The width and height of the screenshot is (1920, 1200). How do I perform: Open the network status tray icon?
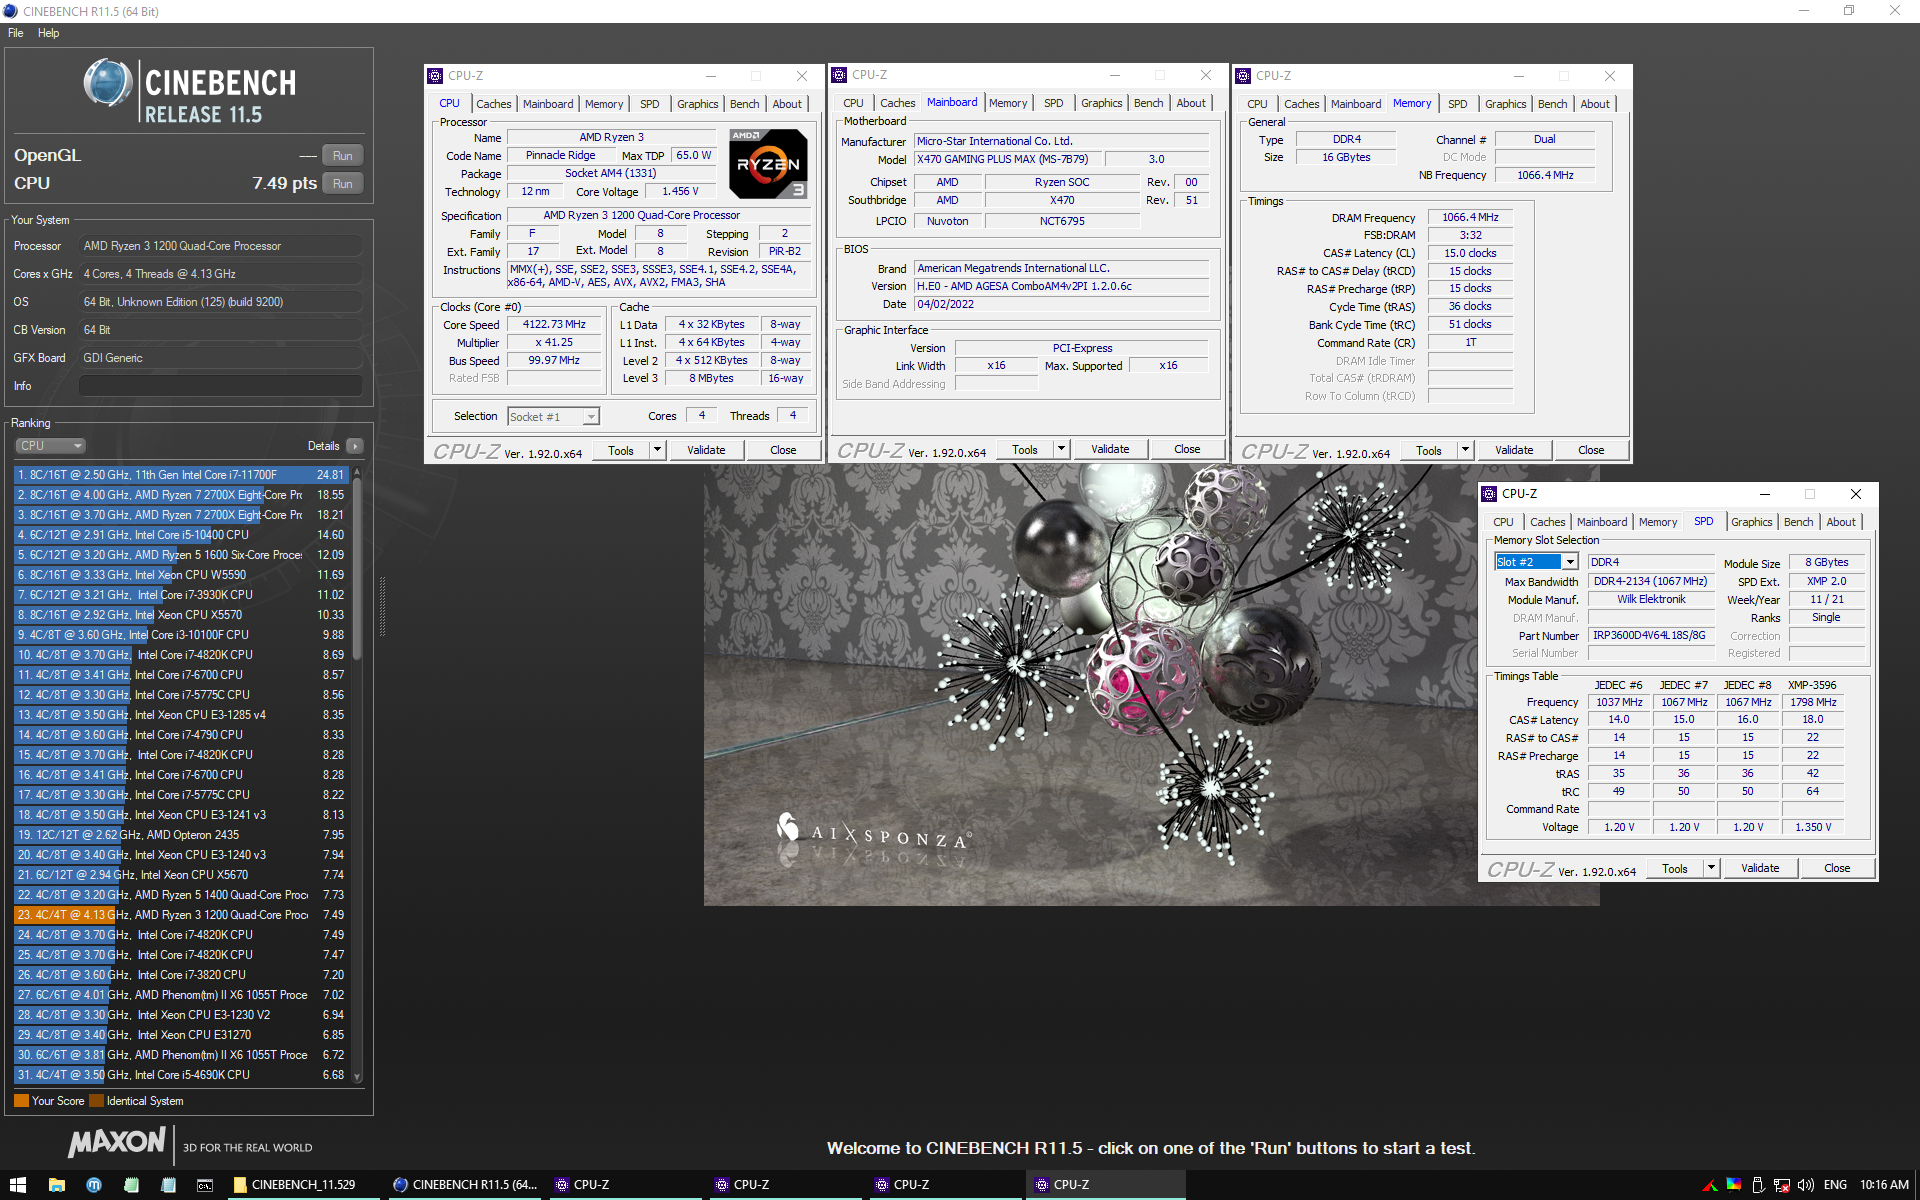pyautogui.click(x=1782, y=1185)
